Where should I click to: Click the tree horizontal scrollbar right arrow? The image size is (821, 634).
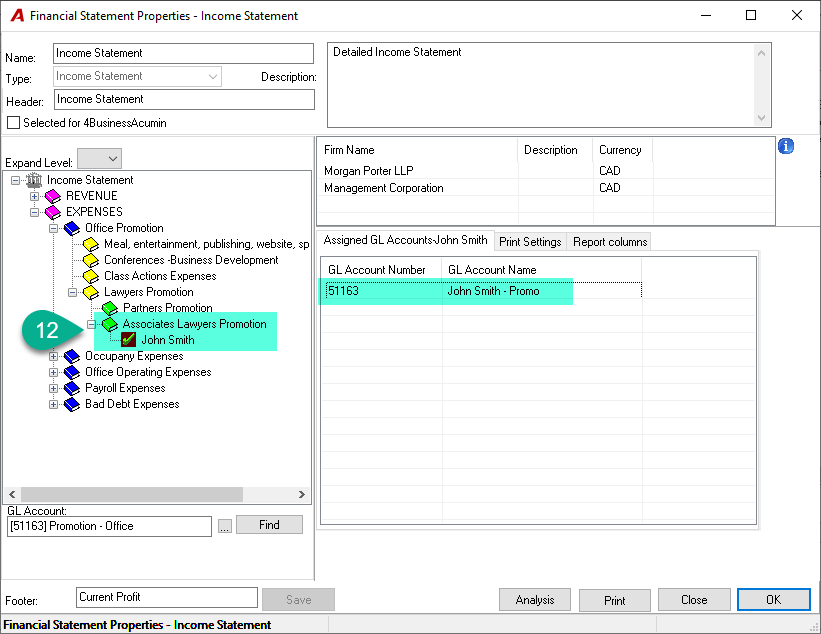(302, 494)
